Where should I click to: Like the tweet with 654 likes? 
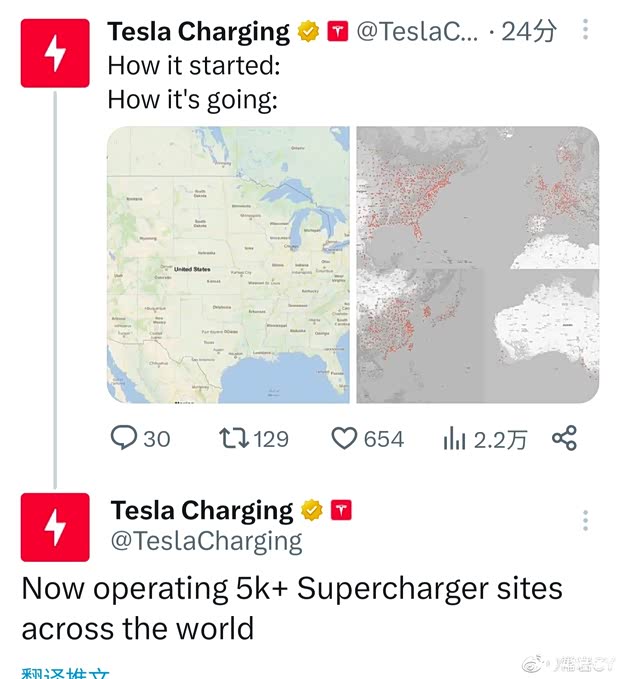pos(344,438)
